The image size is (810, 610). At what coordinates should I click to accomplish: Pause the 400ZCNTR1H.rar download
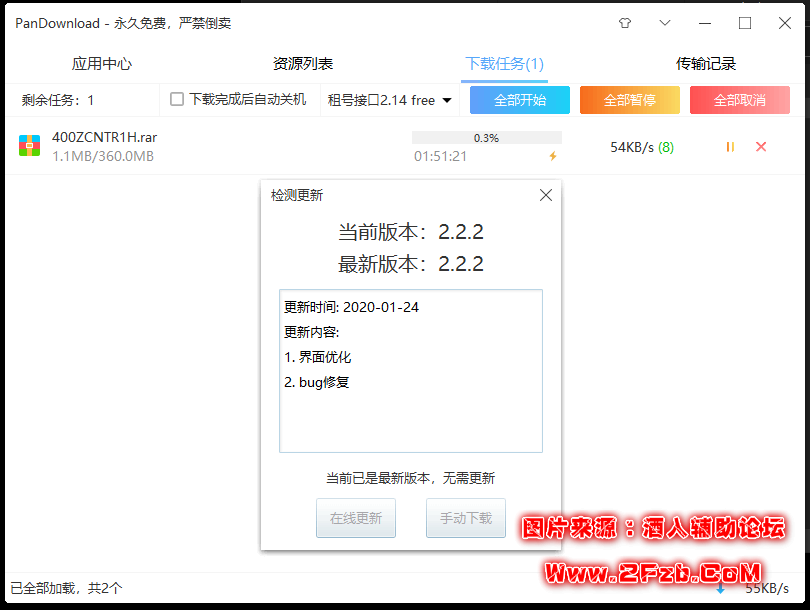coord(730,147)
